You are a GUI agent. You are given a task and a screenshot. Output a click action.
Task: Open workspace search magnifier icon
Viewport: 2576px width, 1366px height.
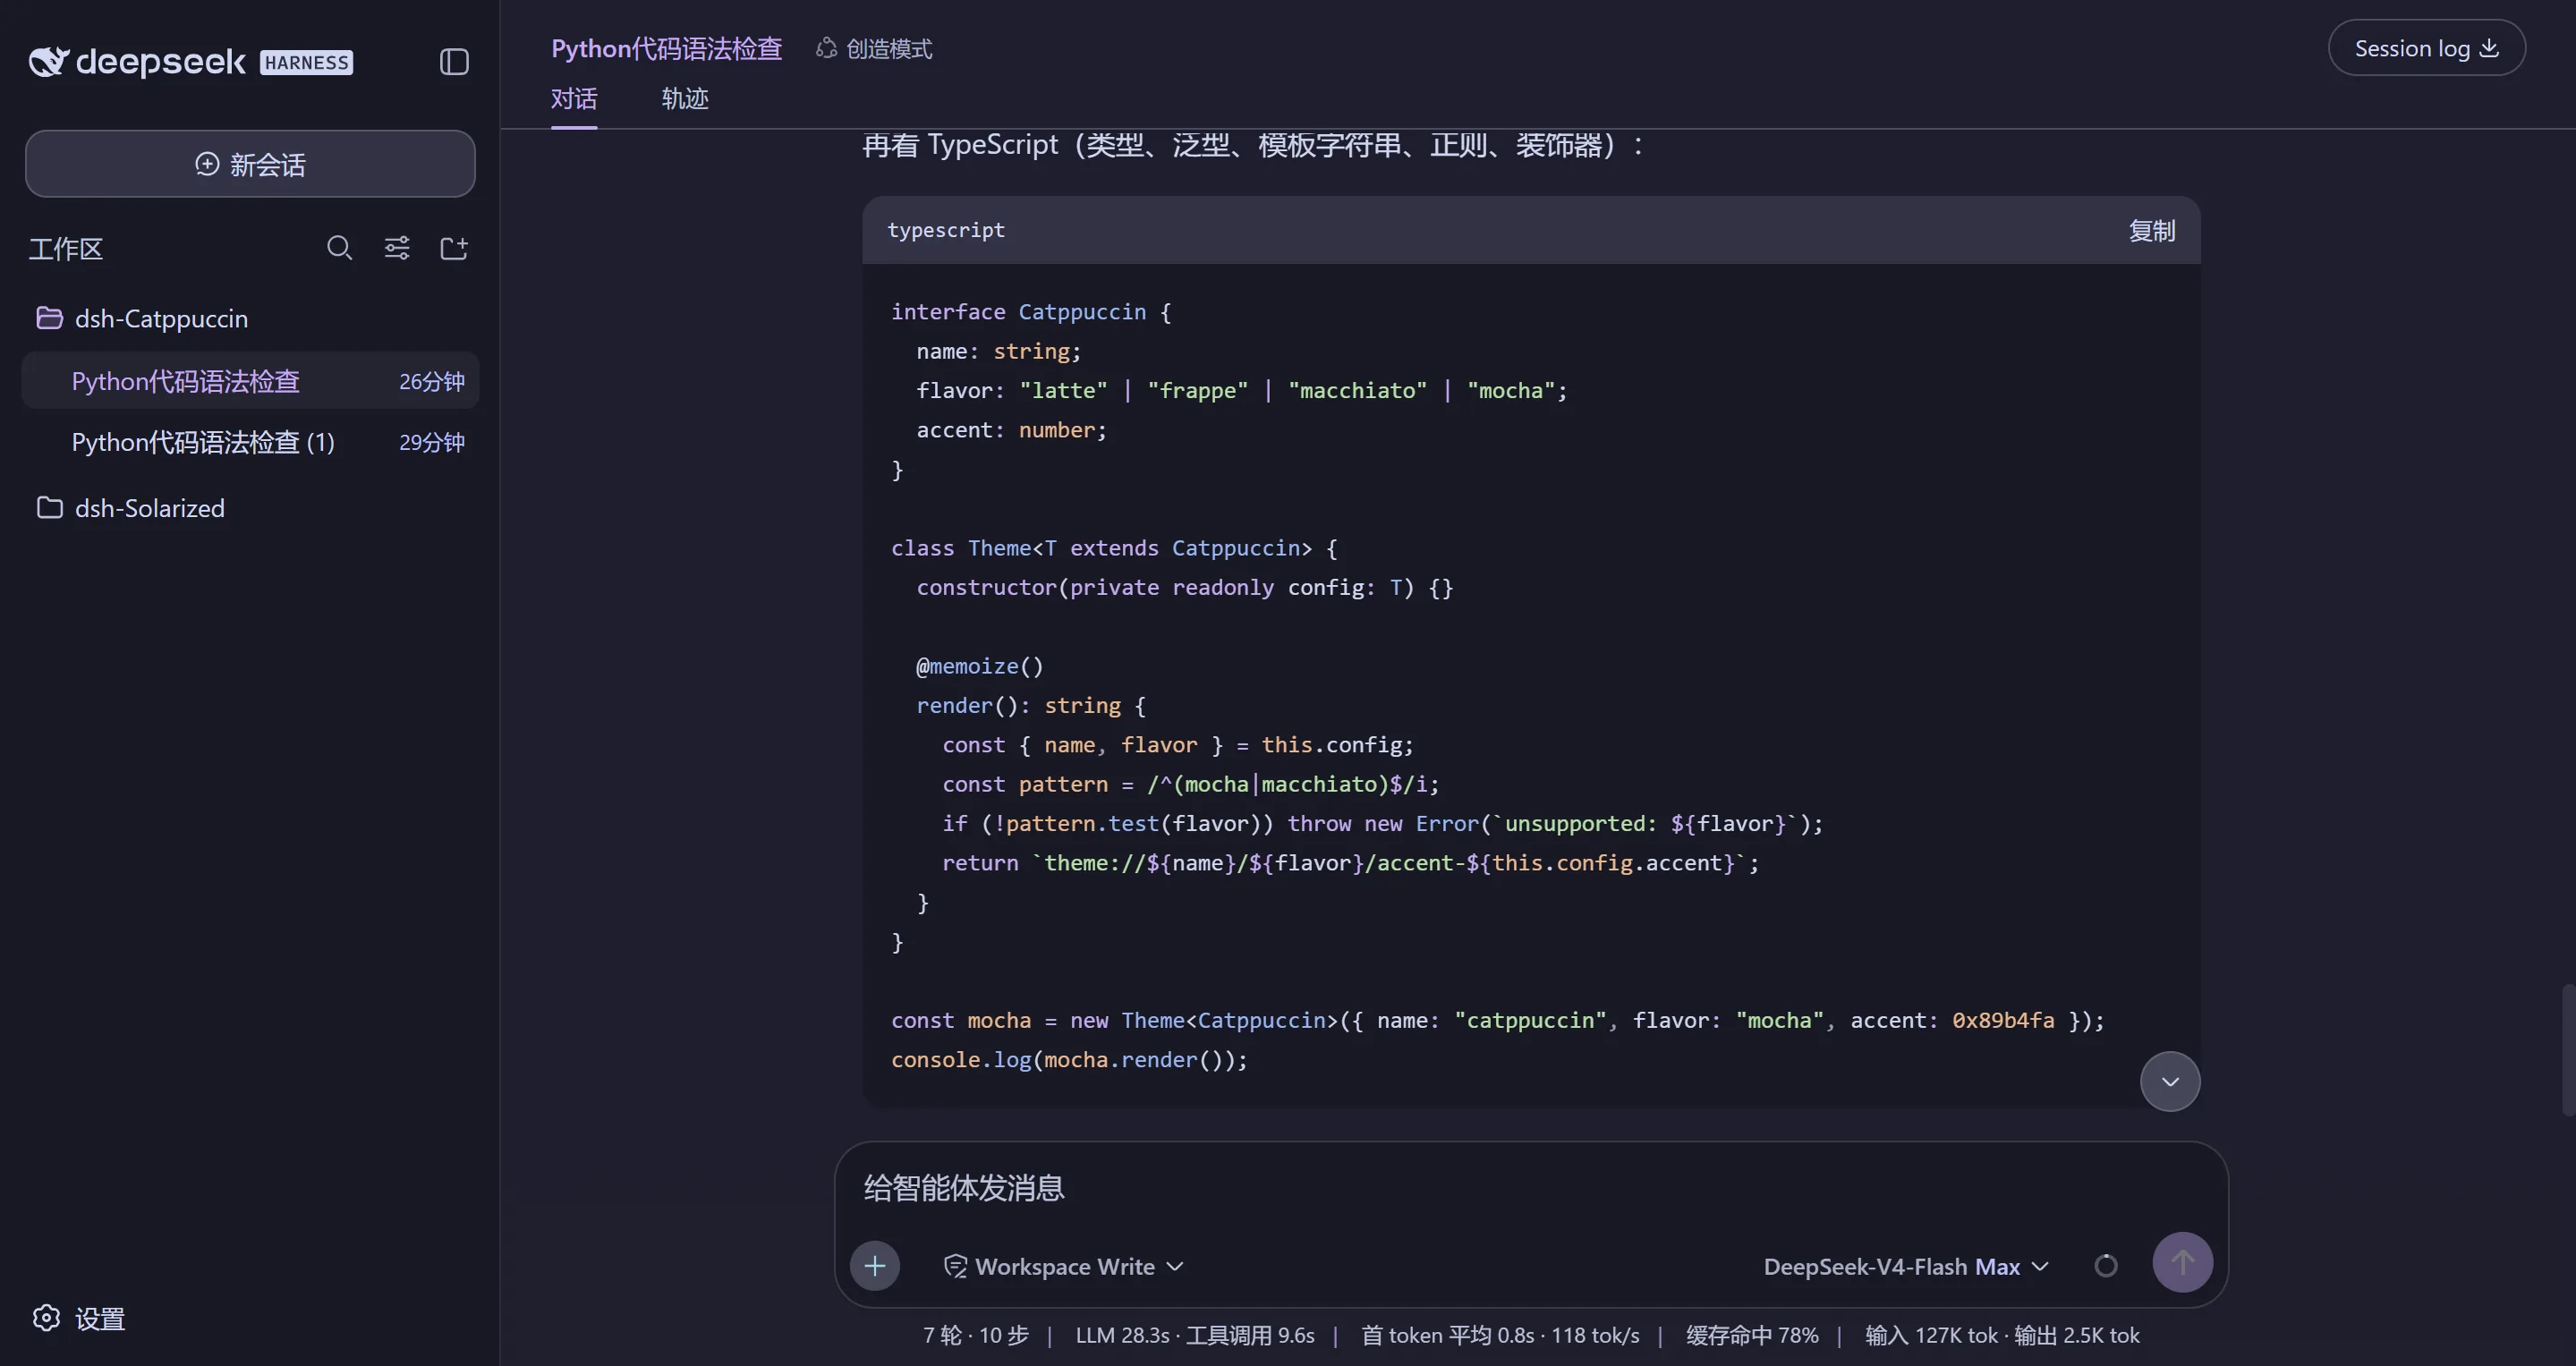340,248
